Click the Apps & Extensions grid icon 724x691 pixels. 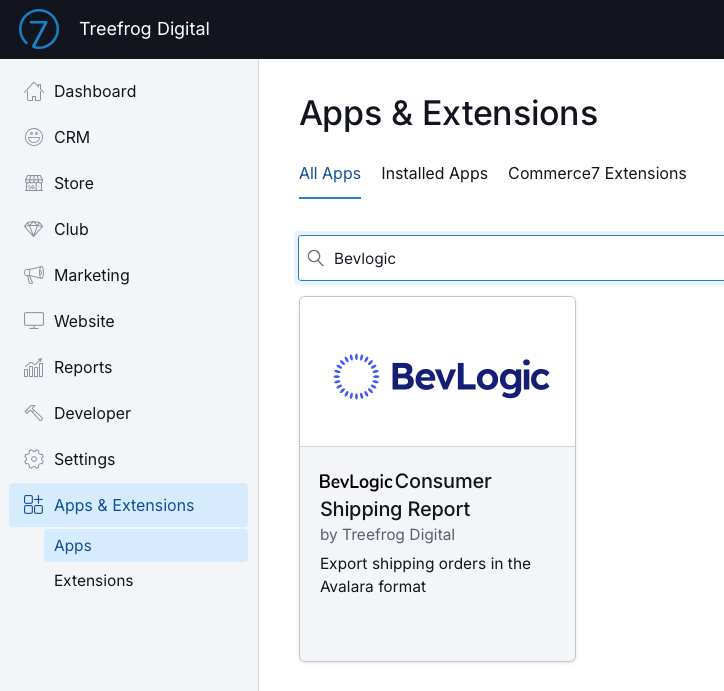click(34, 505)
